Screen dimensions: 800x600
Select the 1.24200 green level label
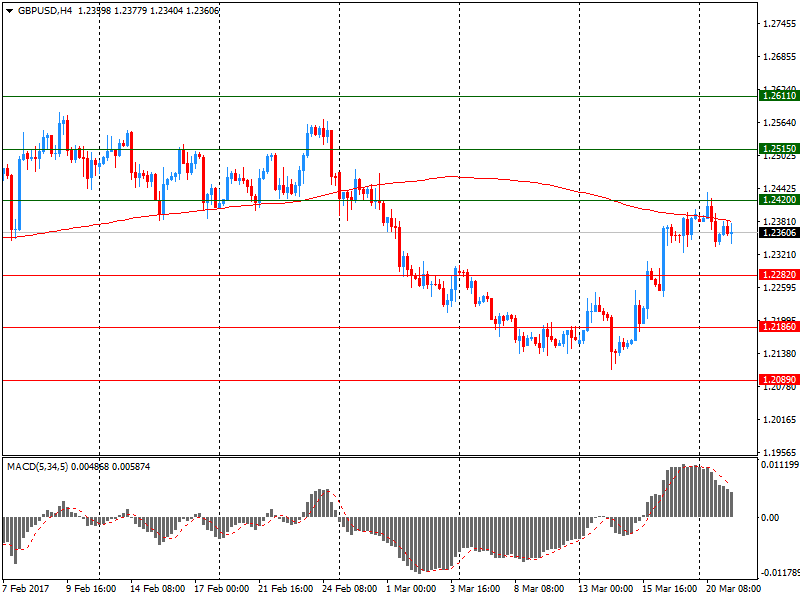(779, 200)
